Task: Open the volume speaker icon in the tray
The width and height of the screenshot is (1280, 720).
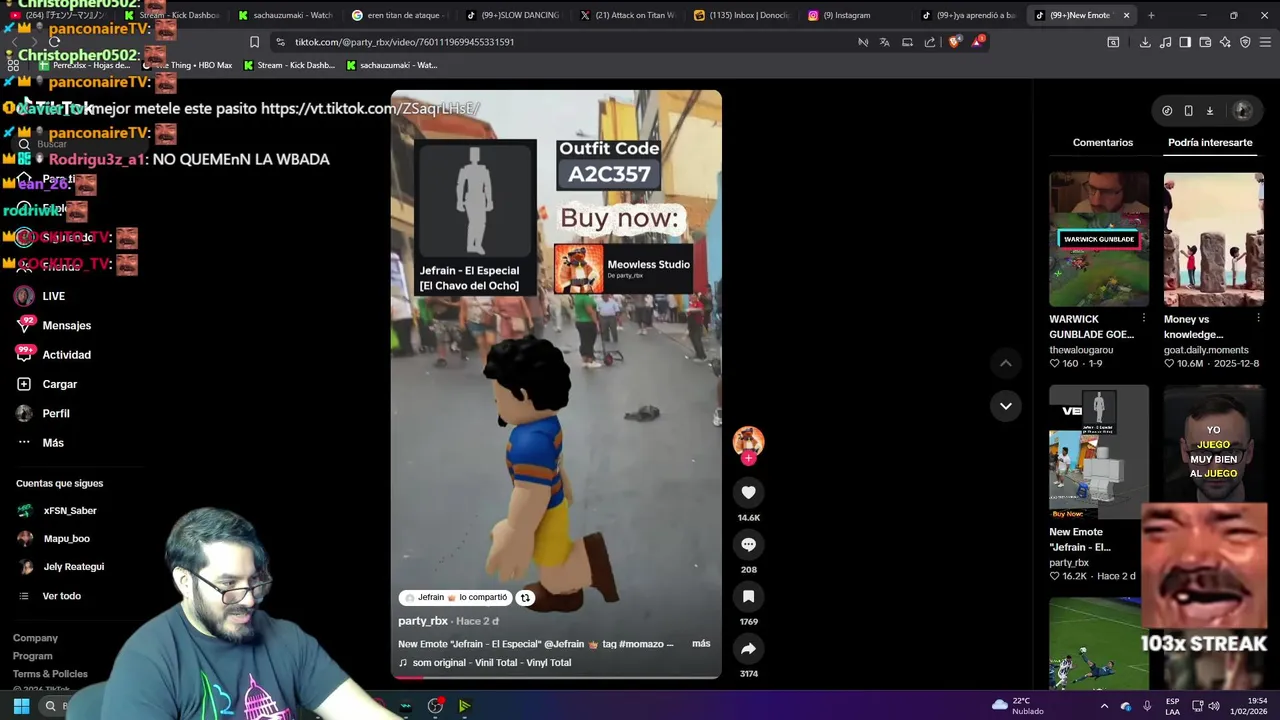Action: (x=1214, y=706)
